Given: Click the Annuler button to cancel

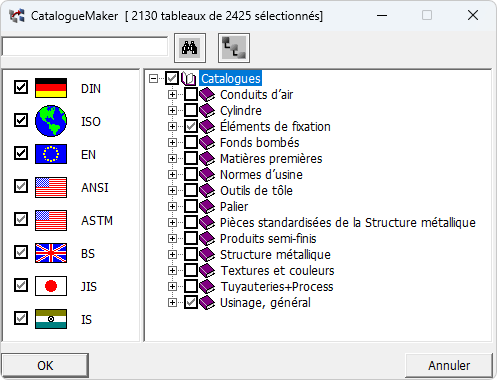Looking at the screenshot, I should click(449, 365).
